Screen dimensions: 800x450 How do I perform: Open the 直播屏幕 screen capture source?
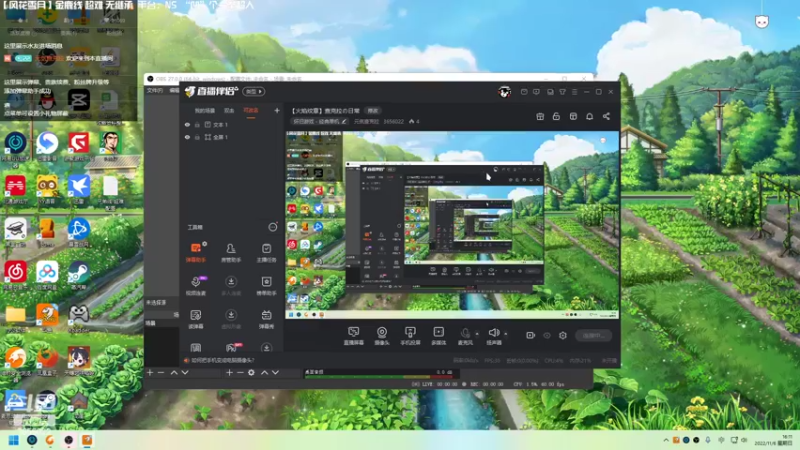pos(354,336)
